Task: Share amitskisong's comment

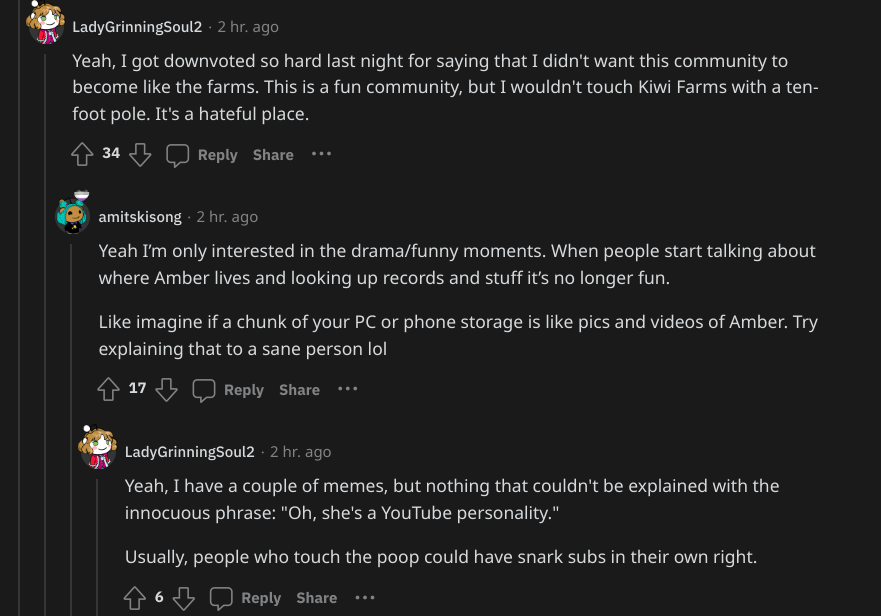Action: [299, 390]
